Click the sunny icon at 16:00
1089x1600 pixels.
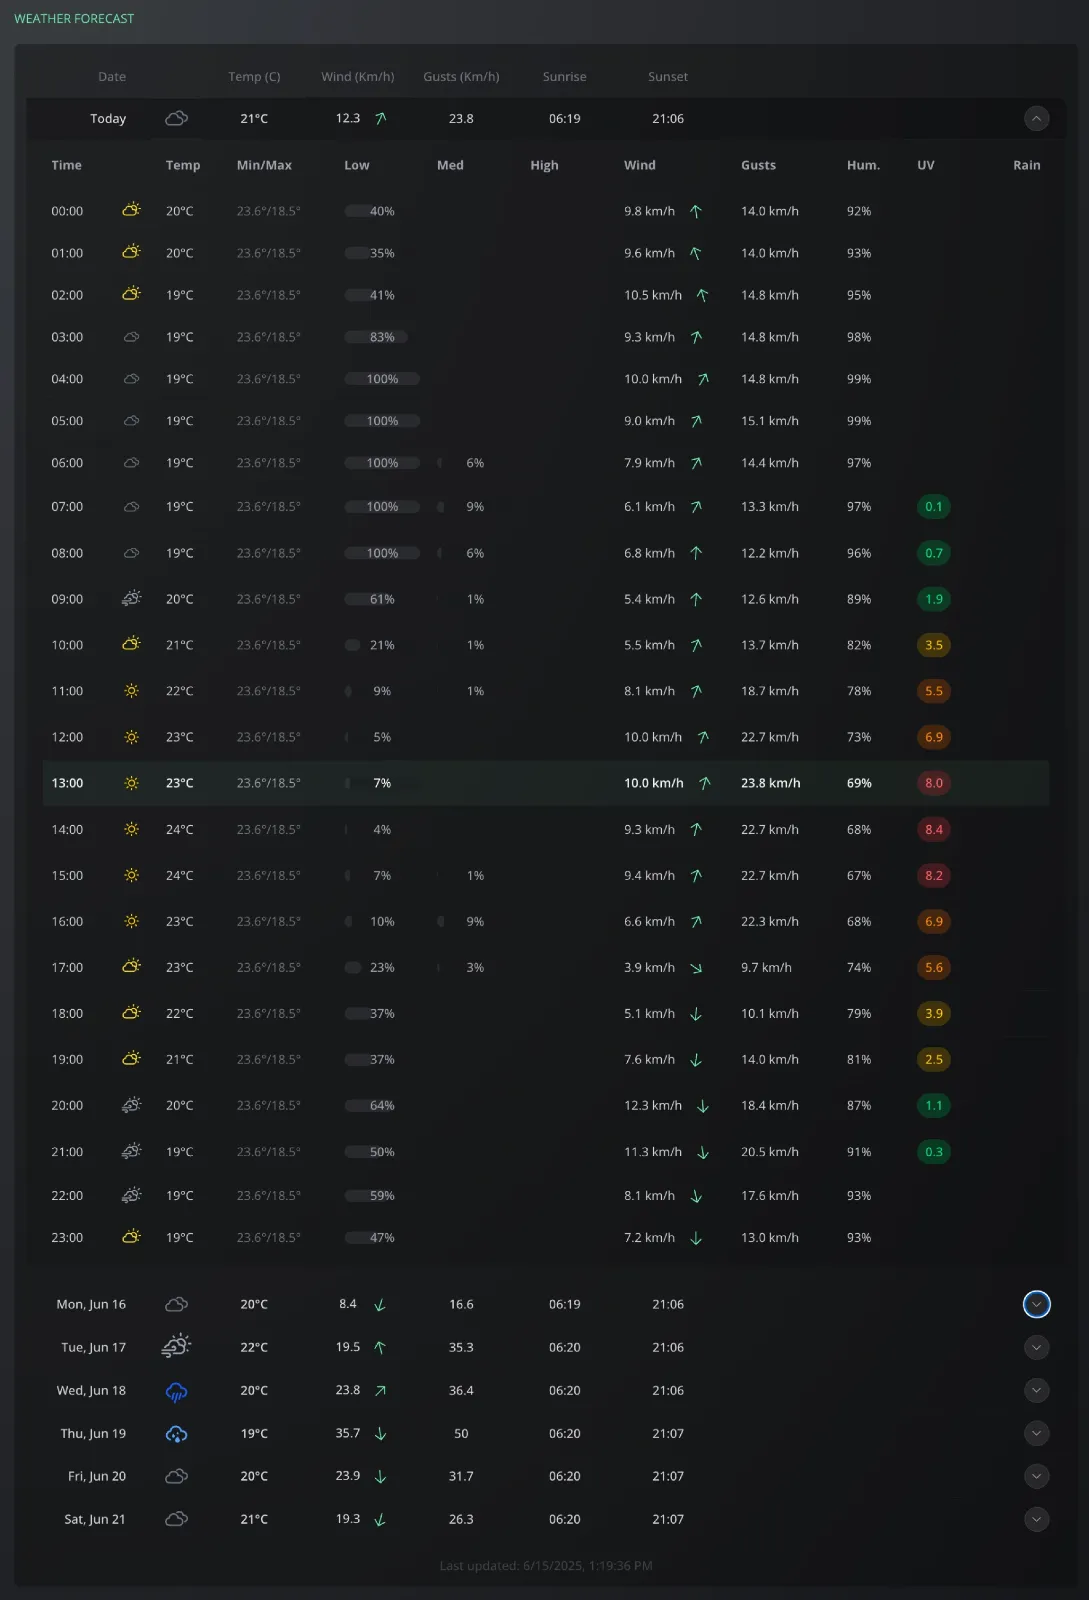pos(131,921)
